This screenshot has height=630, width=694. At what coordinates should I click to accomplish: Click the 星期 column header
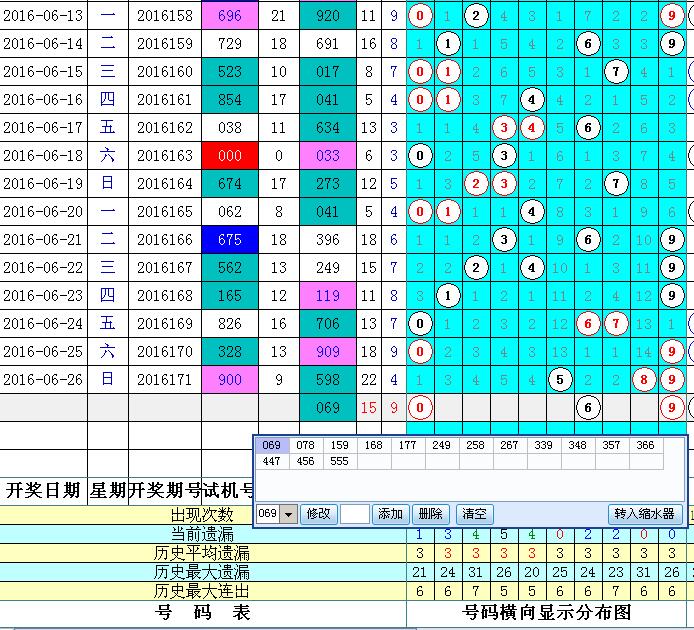point(107,490)
